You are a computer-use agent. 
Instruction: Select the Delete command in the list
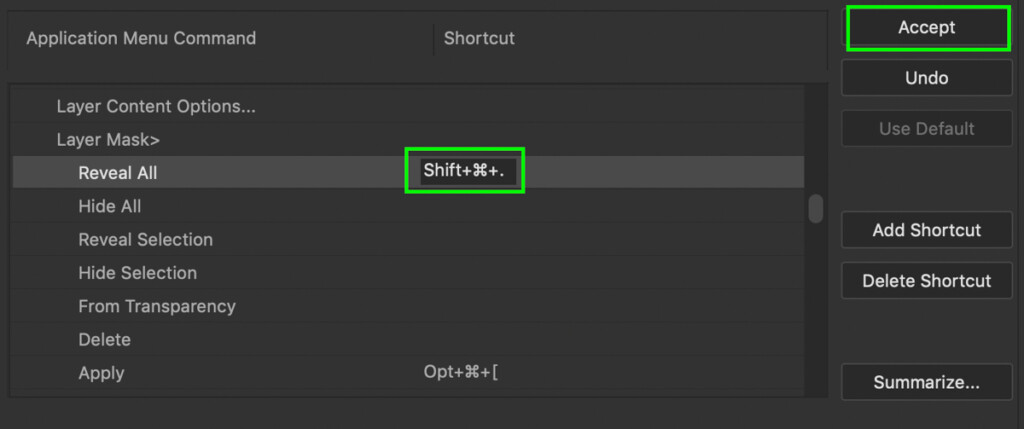point(105,340)
